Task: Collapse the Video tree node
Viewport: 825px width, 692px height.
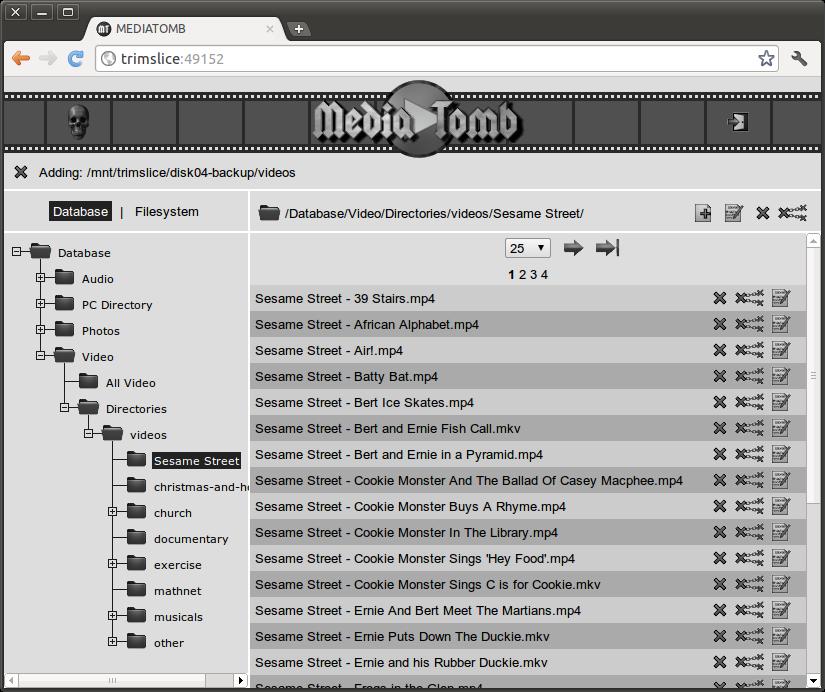Action: [41, 356]
